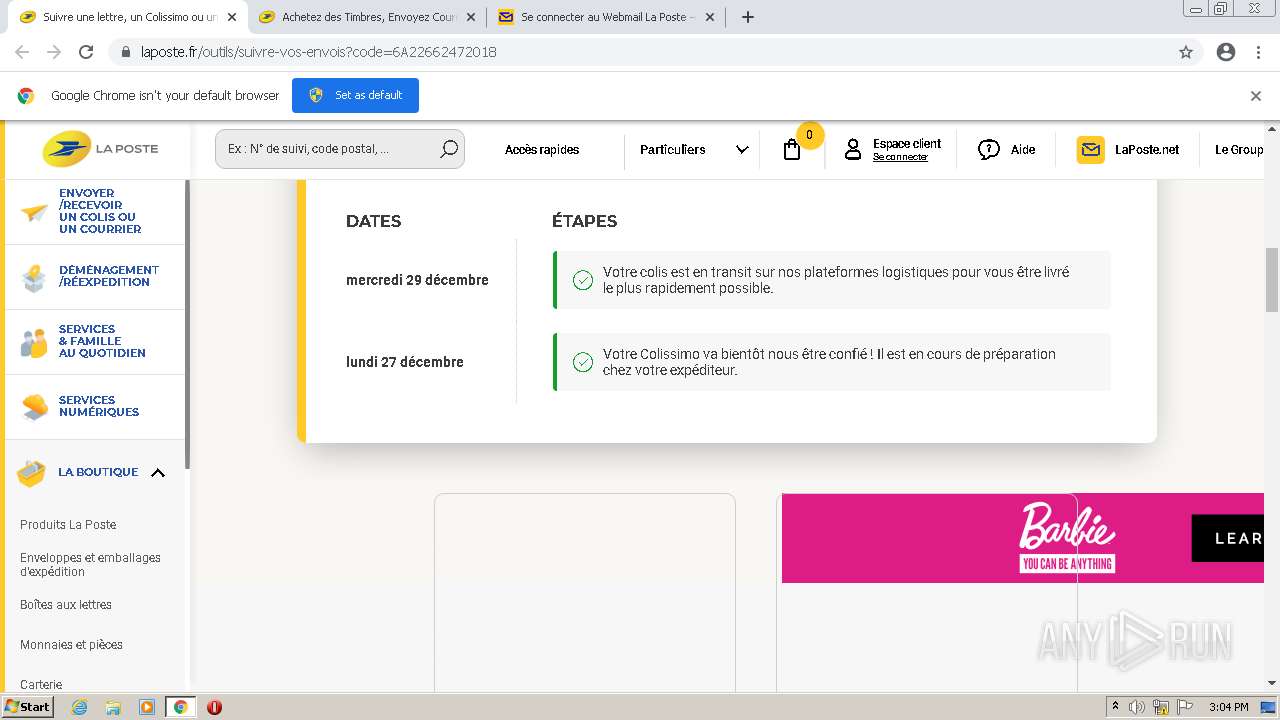Go back to the previous page

(22, 52)
